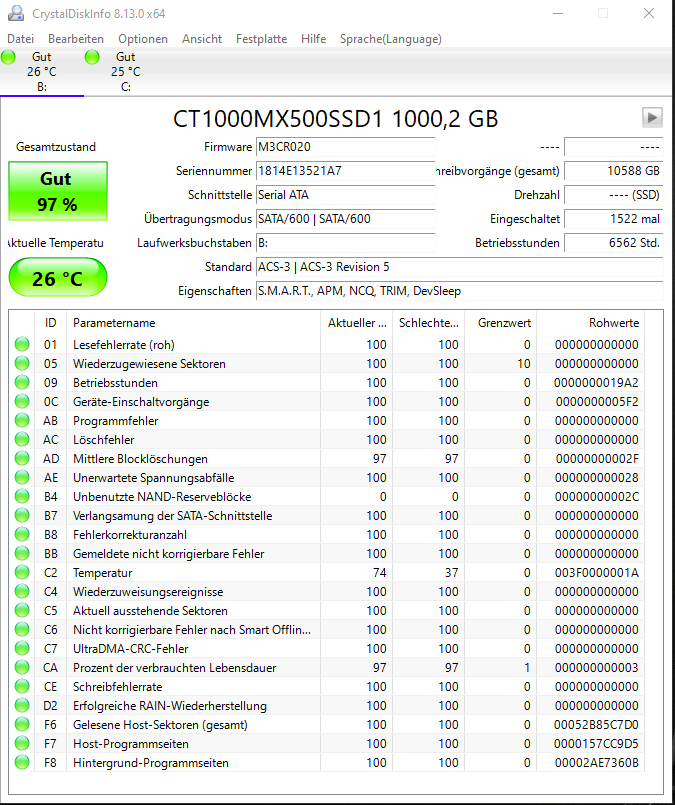This screenshot has width=675, height=805.
Task: Click status icon for Host-Programmseiten
Action: 22,743
